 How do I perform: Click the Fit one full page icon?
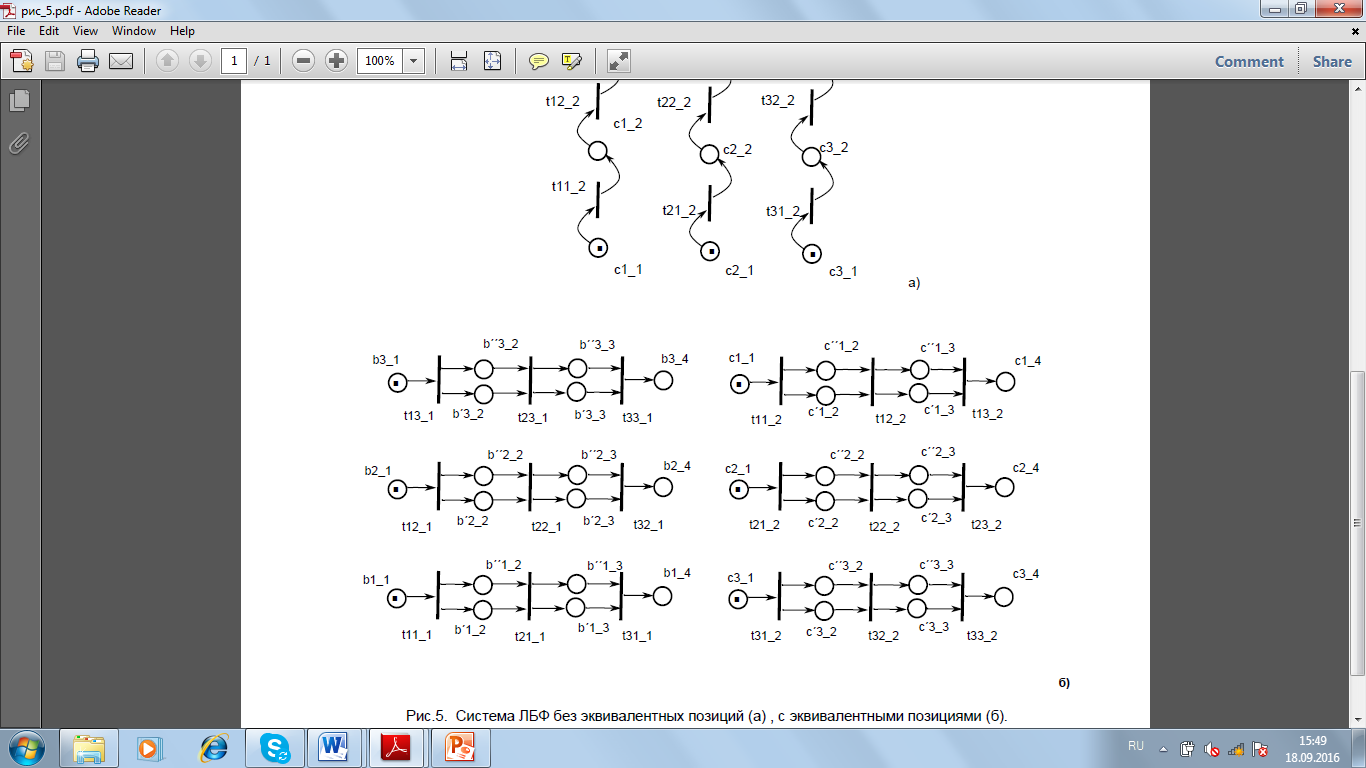[492, 61]
